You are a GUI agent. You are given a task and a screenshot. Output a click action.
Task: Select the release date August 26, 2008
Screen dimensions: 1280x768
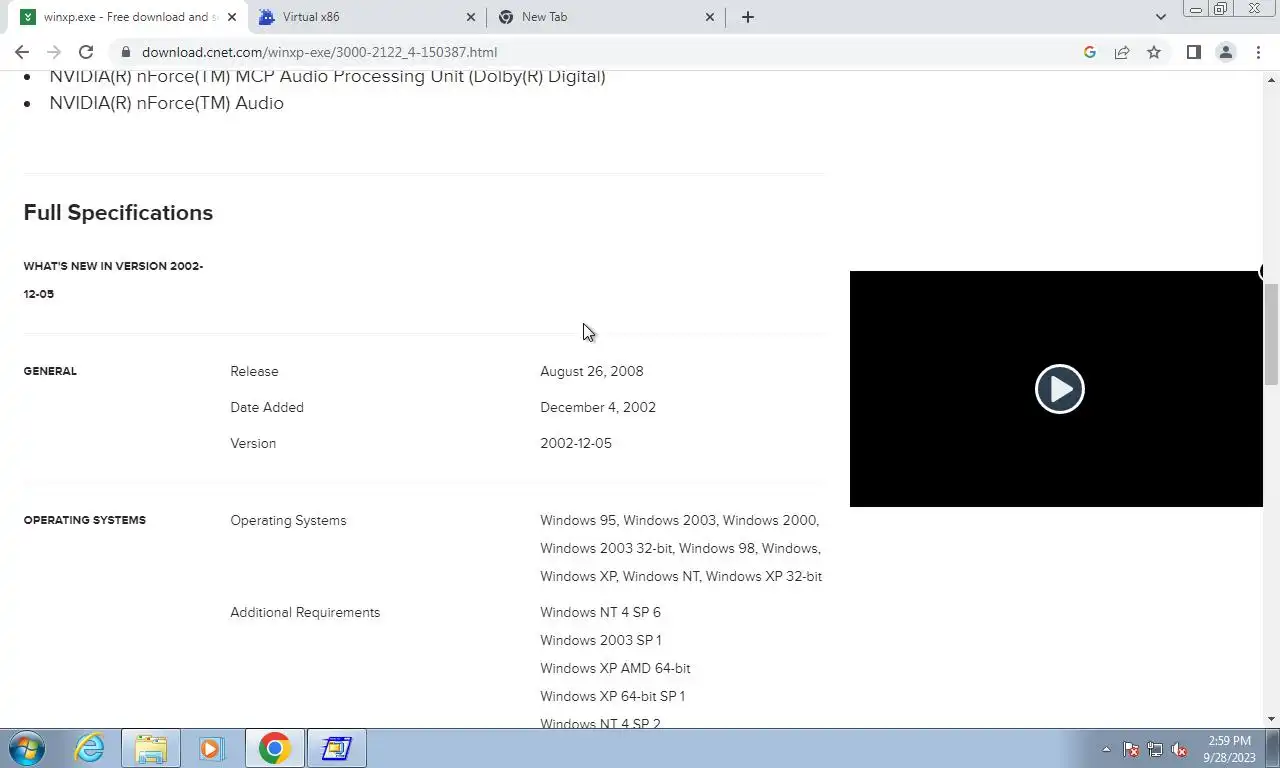tap(592, 371)
